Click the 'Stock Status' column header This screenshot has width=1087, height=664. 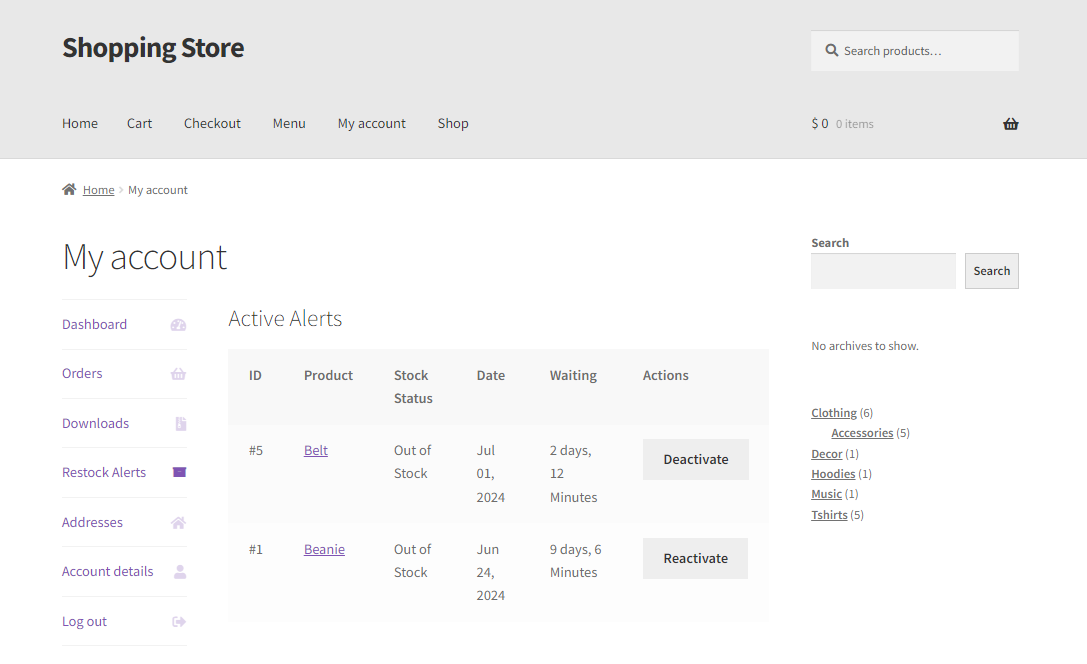[413, 387]
